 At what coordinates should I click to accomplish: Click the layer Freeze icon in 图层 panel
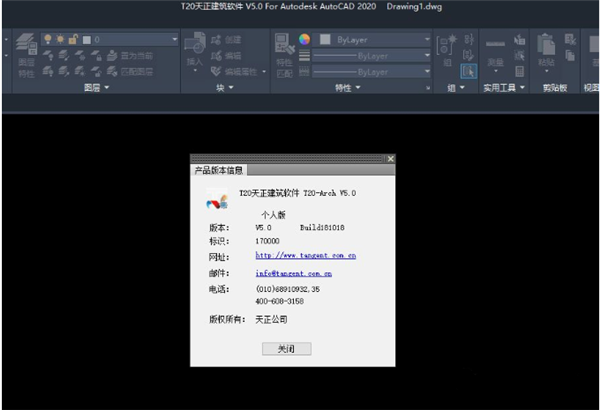coord(80,56)
